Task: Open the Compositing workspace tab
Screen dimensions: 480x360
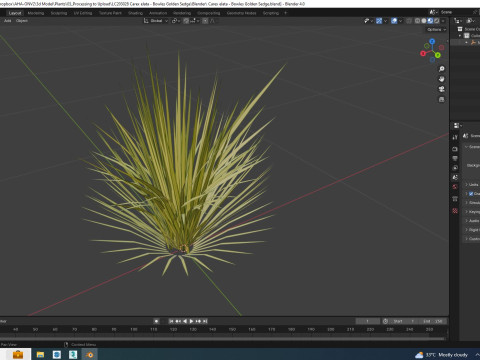Action: tap(209, 13)
